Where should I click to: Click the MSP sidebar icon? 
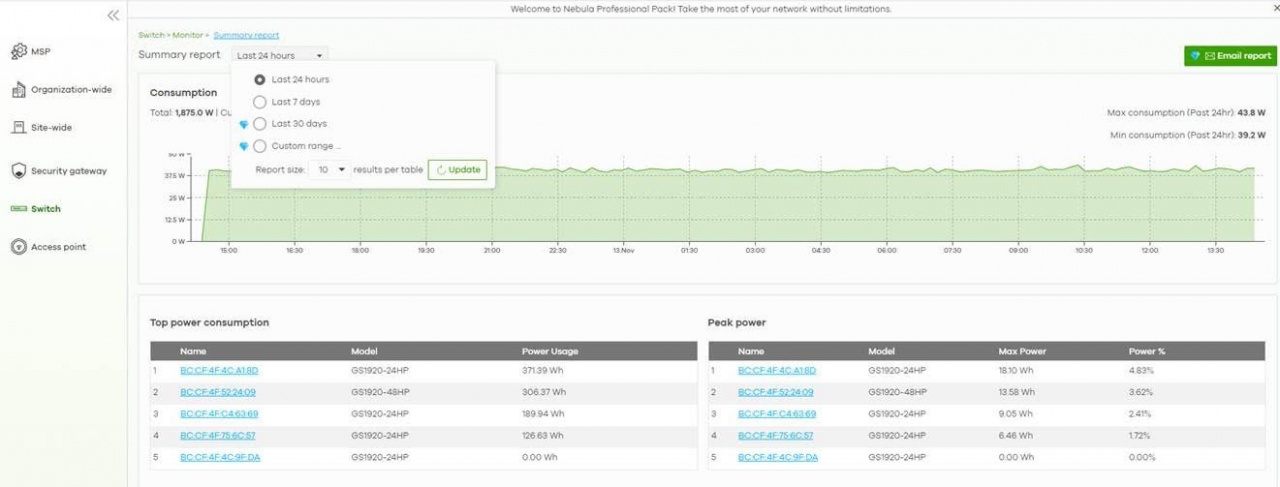tap(18, 51)
